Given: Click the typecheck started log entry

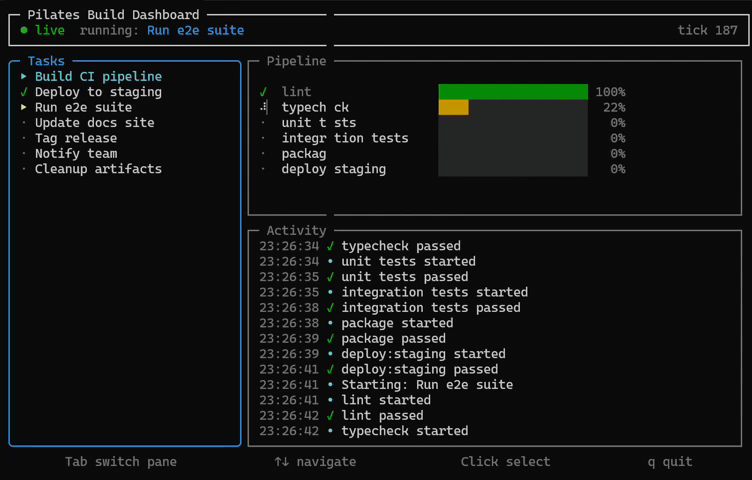Looking at the screenshot, I should 364,431.
